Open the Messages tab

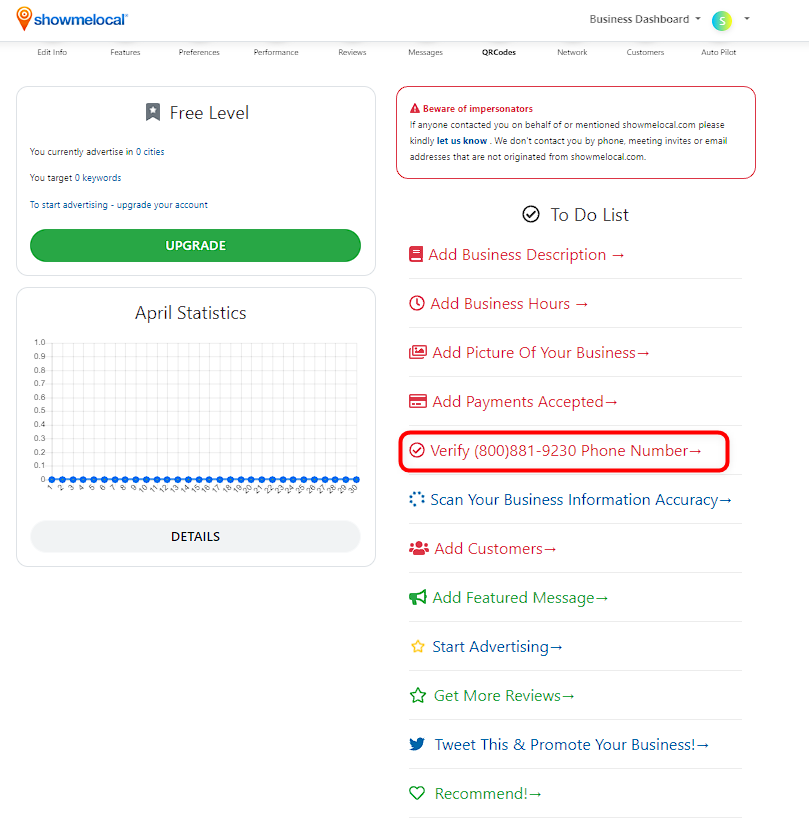pos(425,52)
